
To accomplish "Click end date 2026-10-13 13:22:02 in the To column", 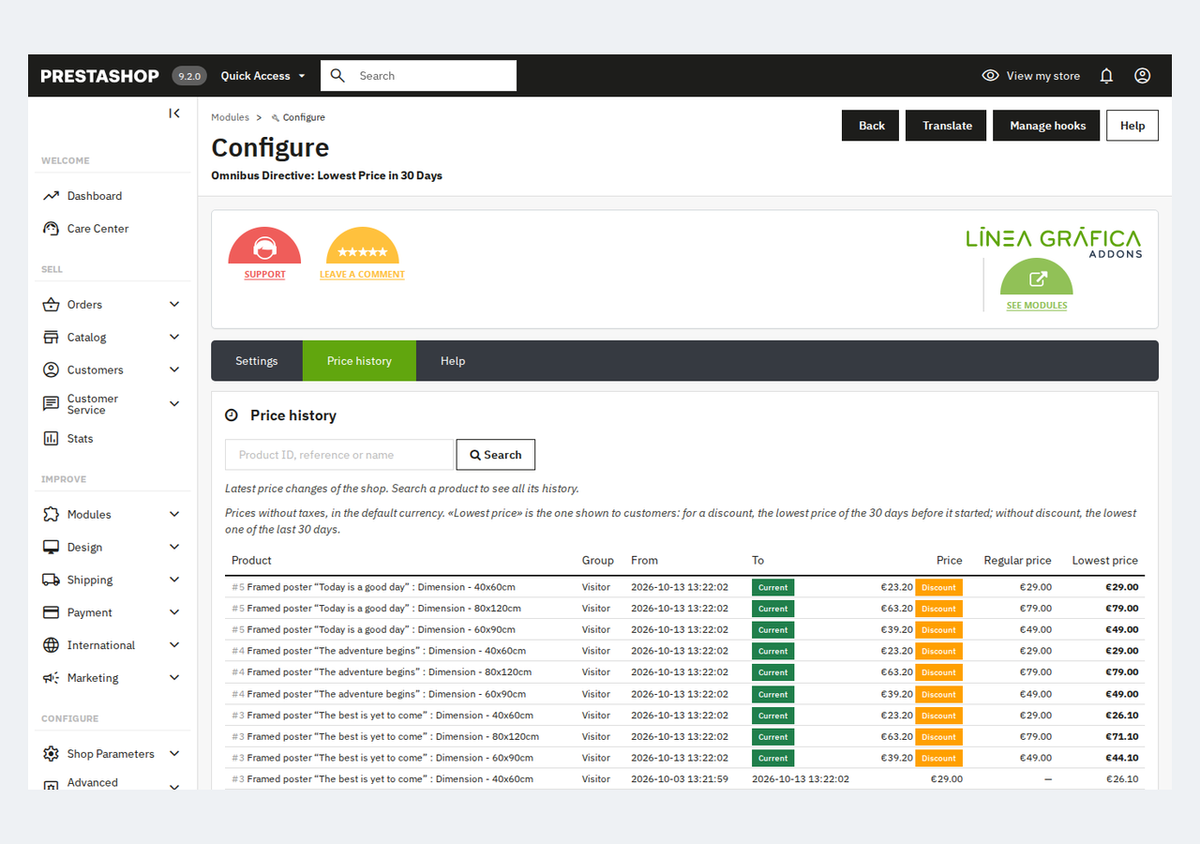I will click(x=801, y=779).
